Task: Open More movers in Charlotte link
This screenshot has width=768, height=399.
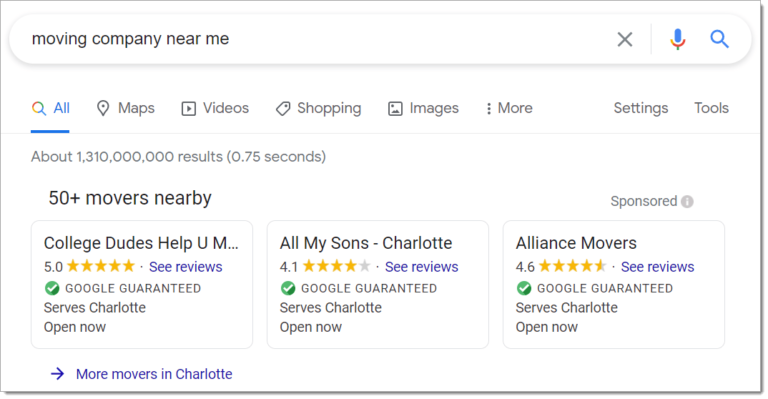Action: pyautogui.click(x=154, y=374)
